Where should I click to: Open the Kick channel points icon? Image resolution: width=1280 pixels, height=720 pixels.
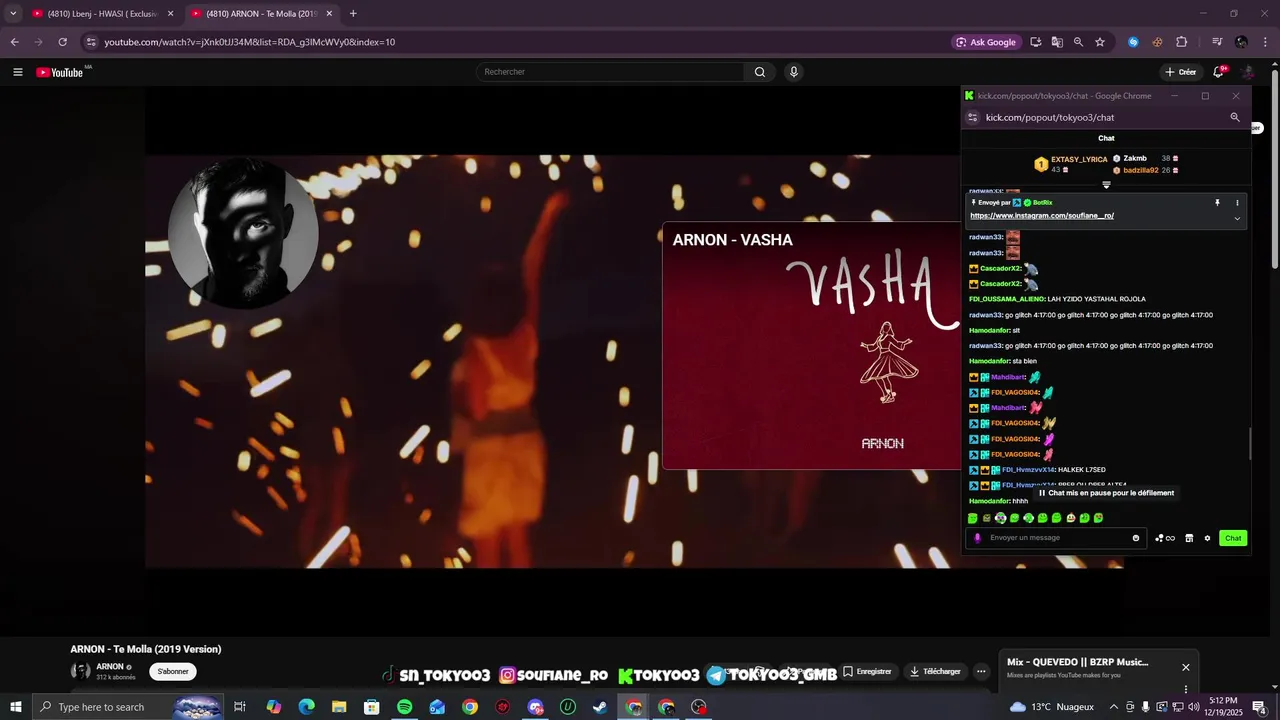pyautogui.click(x=1165, y=538)
